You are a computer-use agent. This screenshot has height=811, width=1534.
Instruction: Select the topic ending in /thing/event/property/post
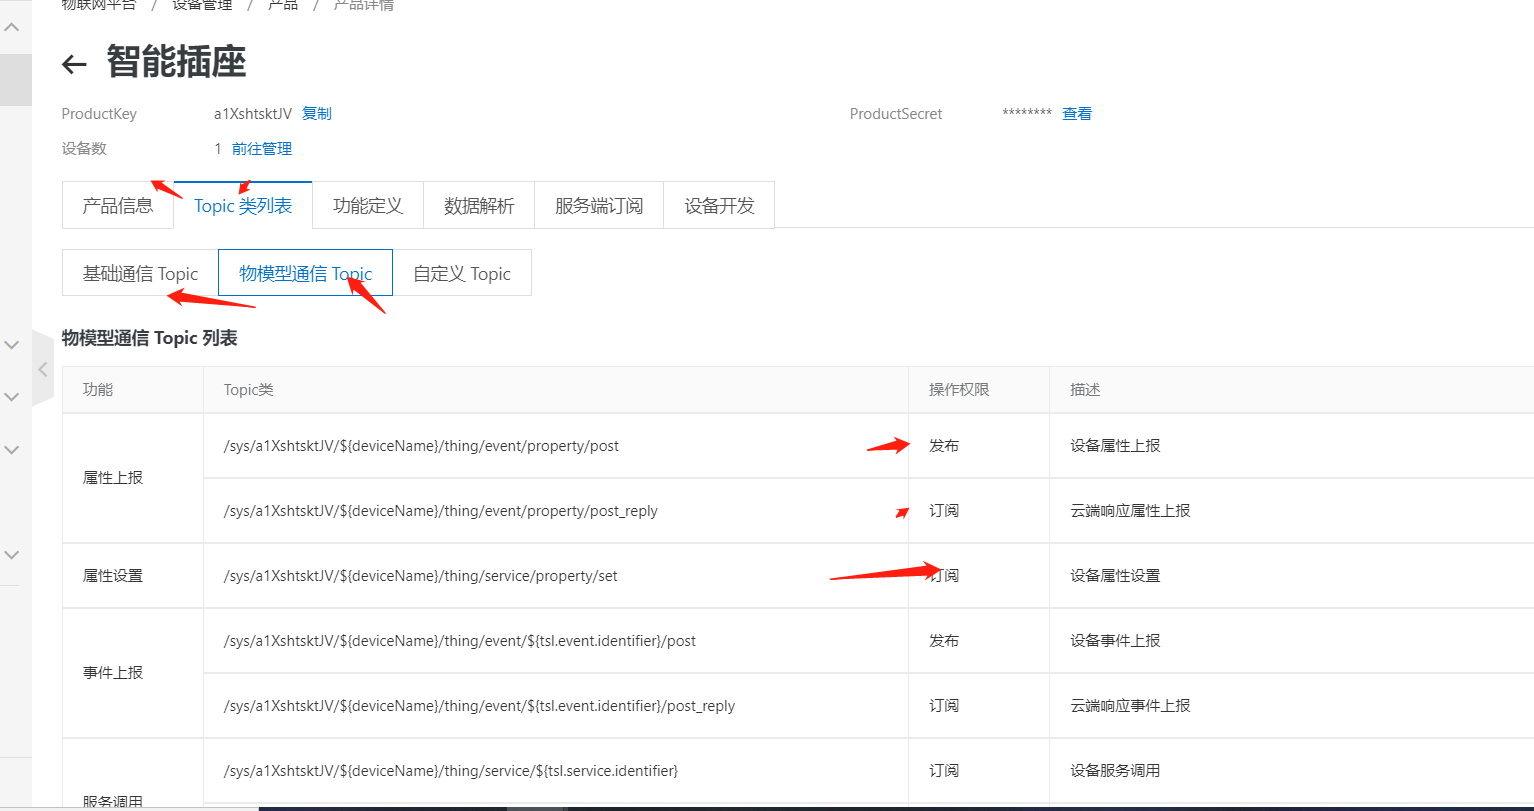pyautogui.click(x=421, y=446)
